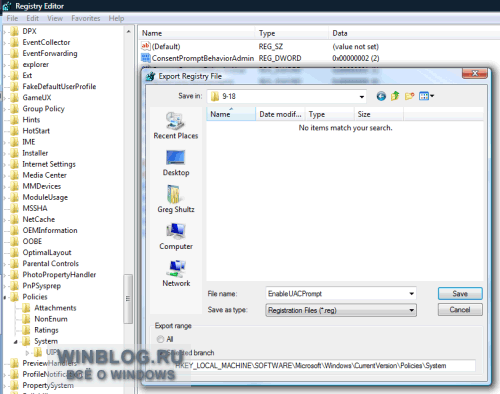The height and width of the screenshot is (394, 500).
Task: Sort file list by Size column
Action: (379, 114)
